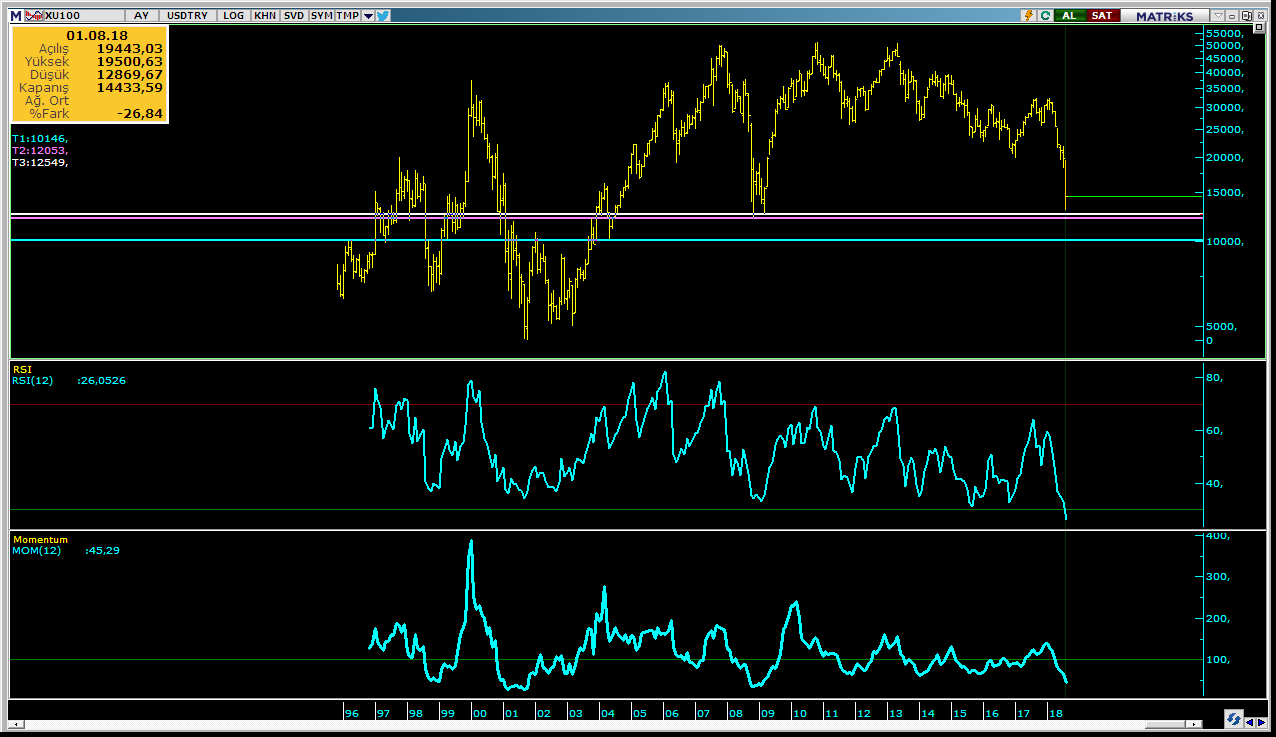Image resolution: width=1276 pixels, height=737 pixels.
Task: Open the window menu triangle dropdown
Action: (x=1218, y=15)
